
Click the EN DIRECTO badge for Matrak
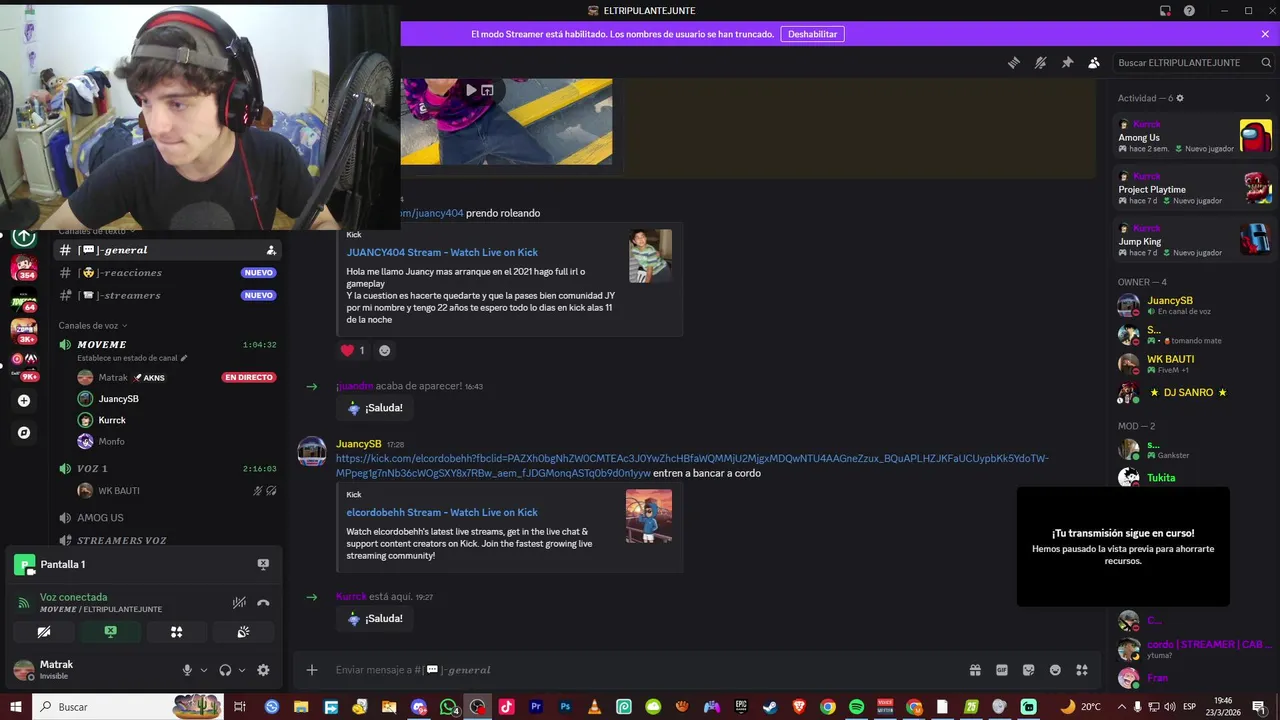(x=248, y=378)
